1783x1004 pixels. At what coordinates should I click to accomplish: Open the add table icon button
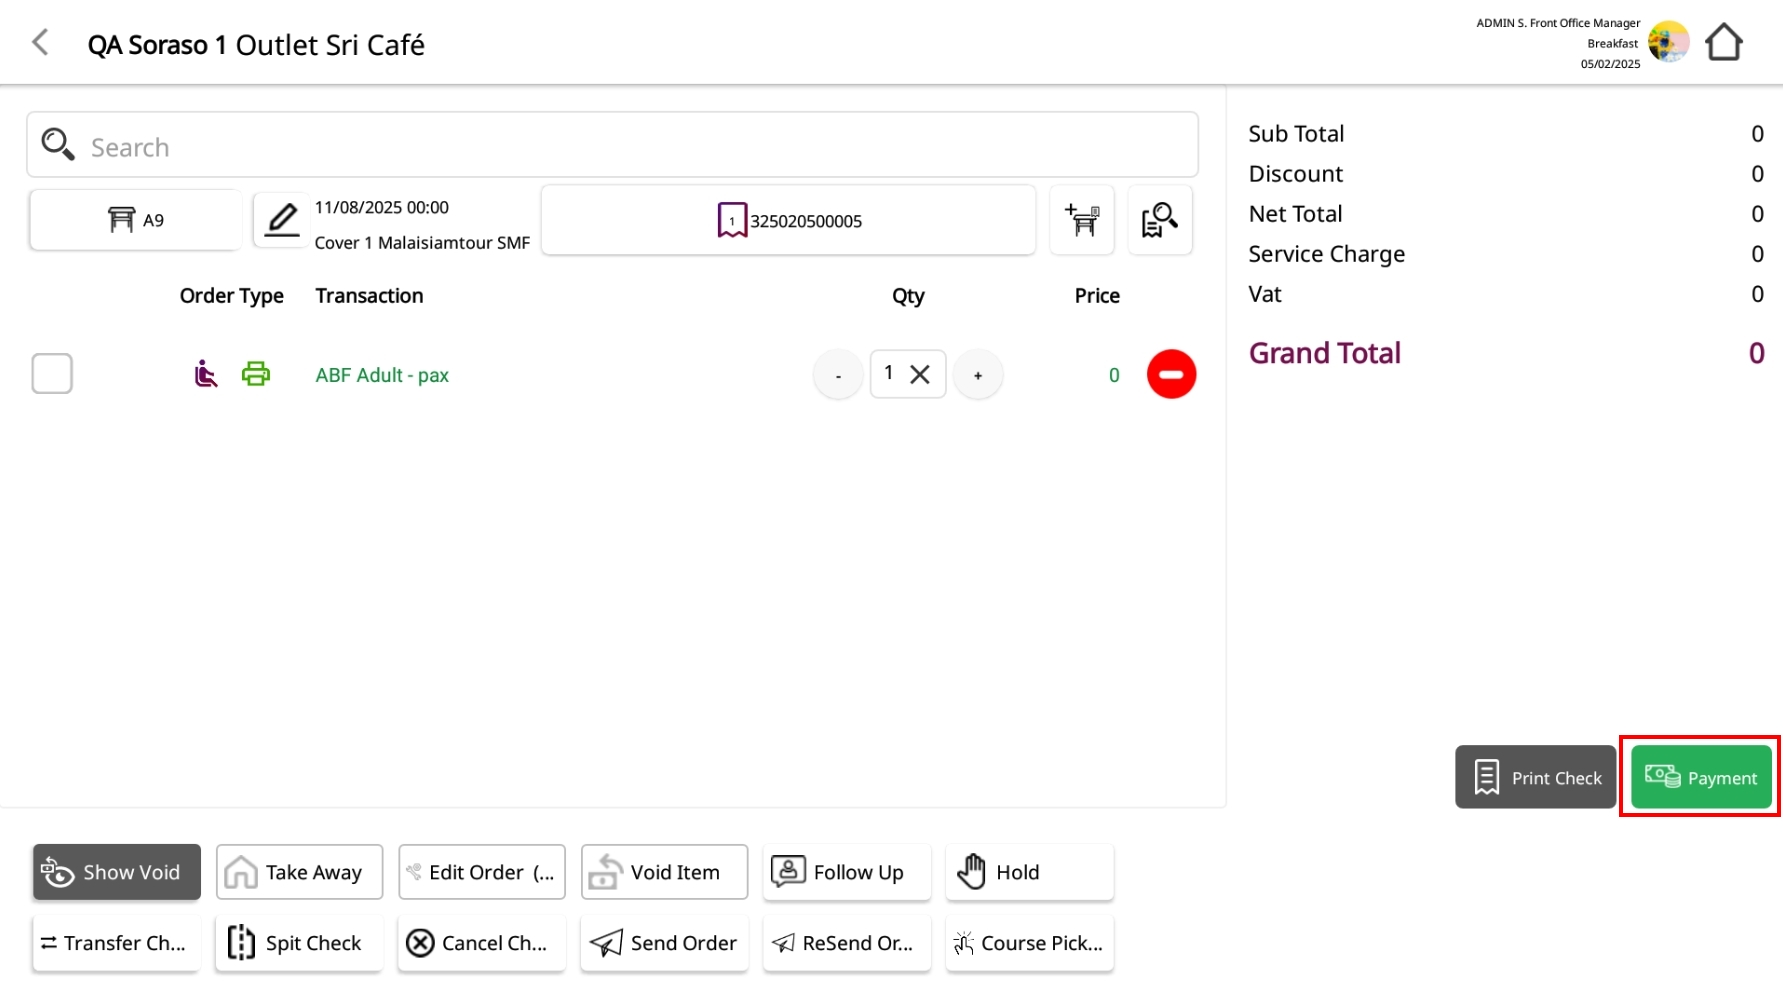(1082, 220)
